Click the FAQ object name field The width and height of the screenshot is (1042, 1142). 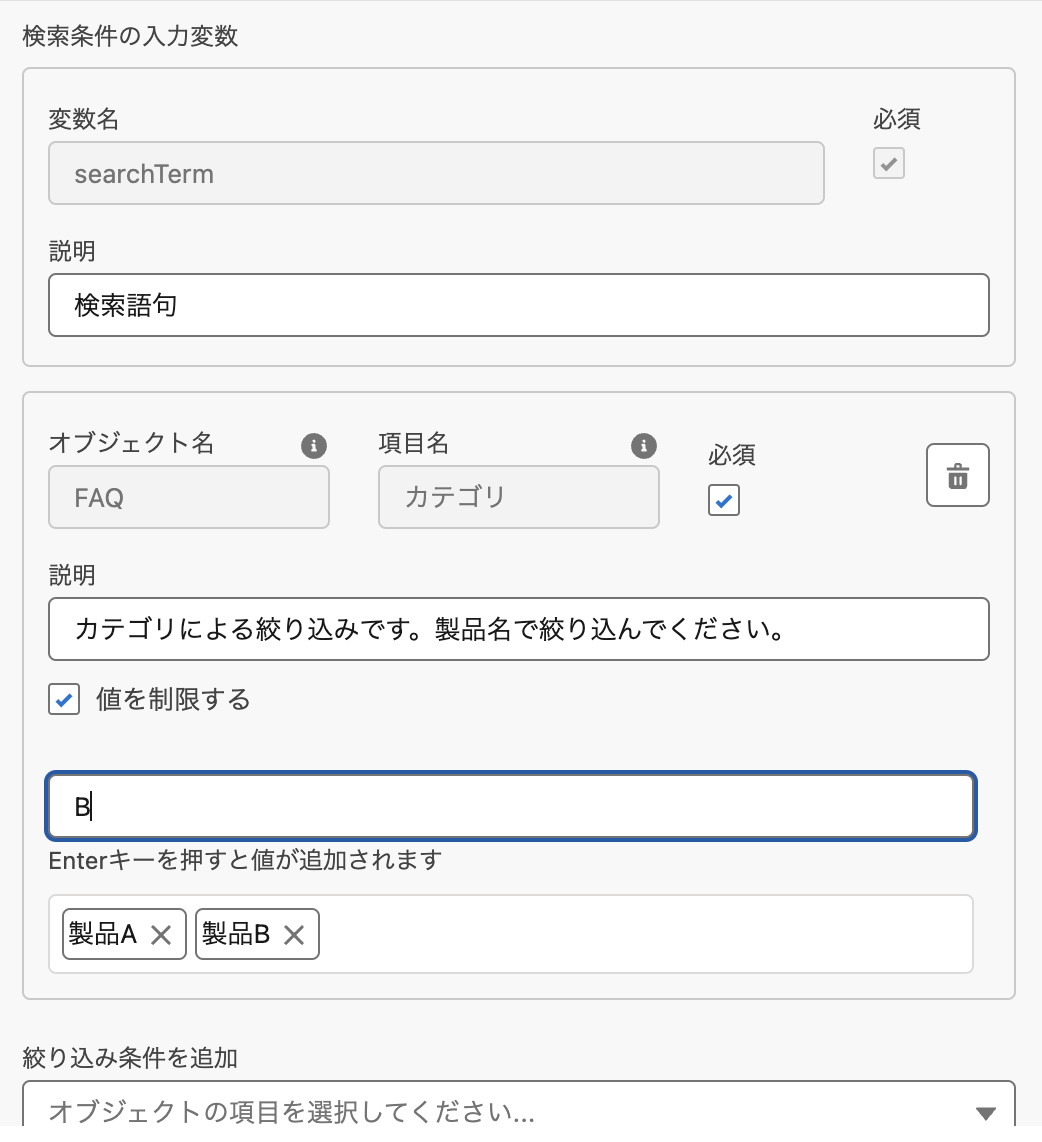[189, 497]
